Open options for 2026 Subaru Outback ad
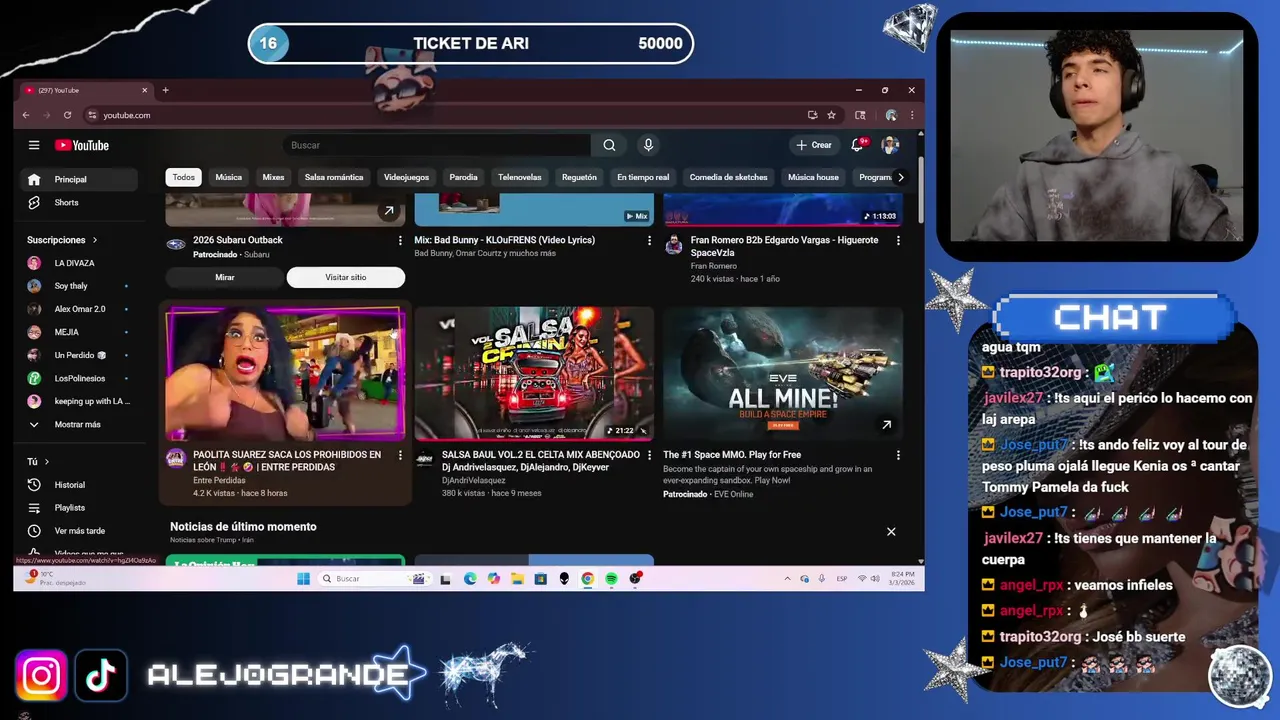Viewport: 1280px width, 720px height. (x=400, y=241)
